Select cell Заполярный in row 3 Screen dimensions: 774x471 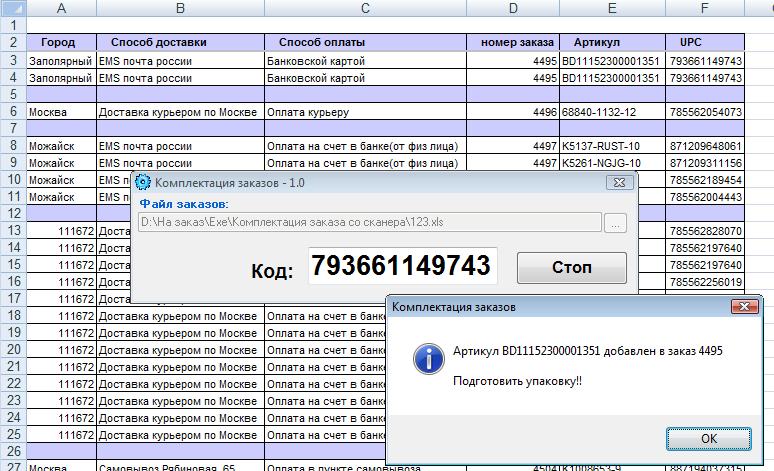click(61, 61)
